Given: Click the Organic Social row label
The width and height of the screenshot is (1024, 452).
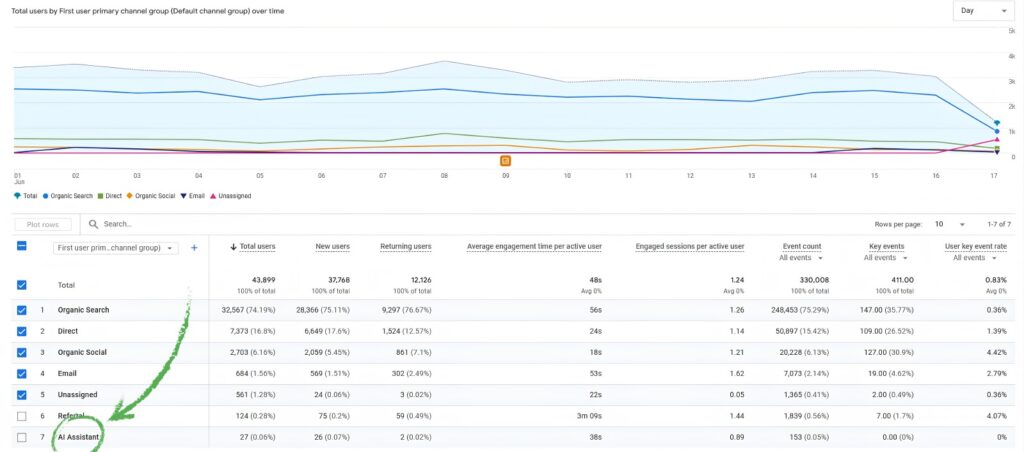Looking at the screenshot, I should point(82,352).
